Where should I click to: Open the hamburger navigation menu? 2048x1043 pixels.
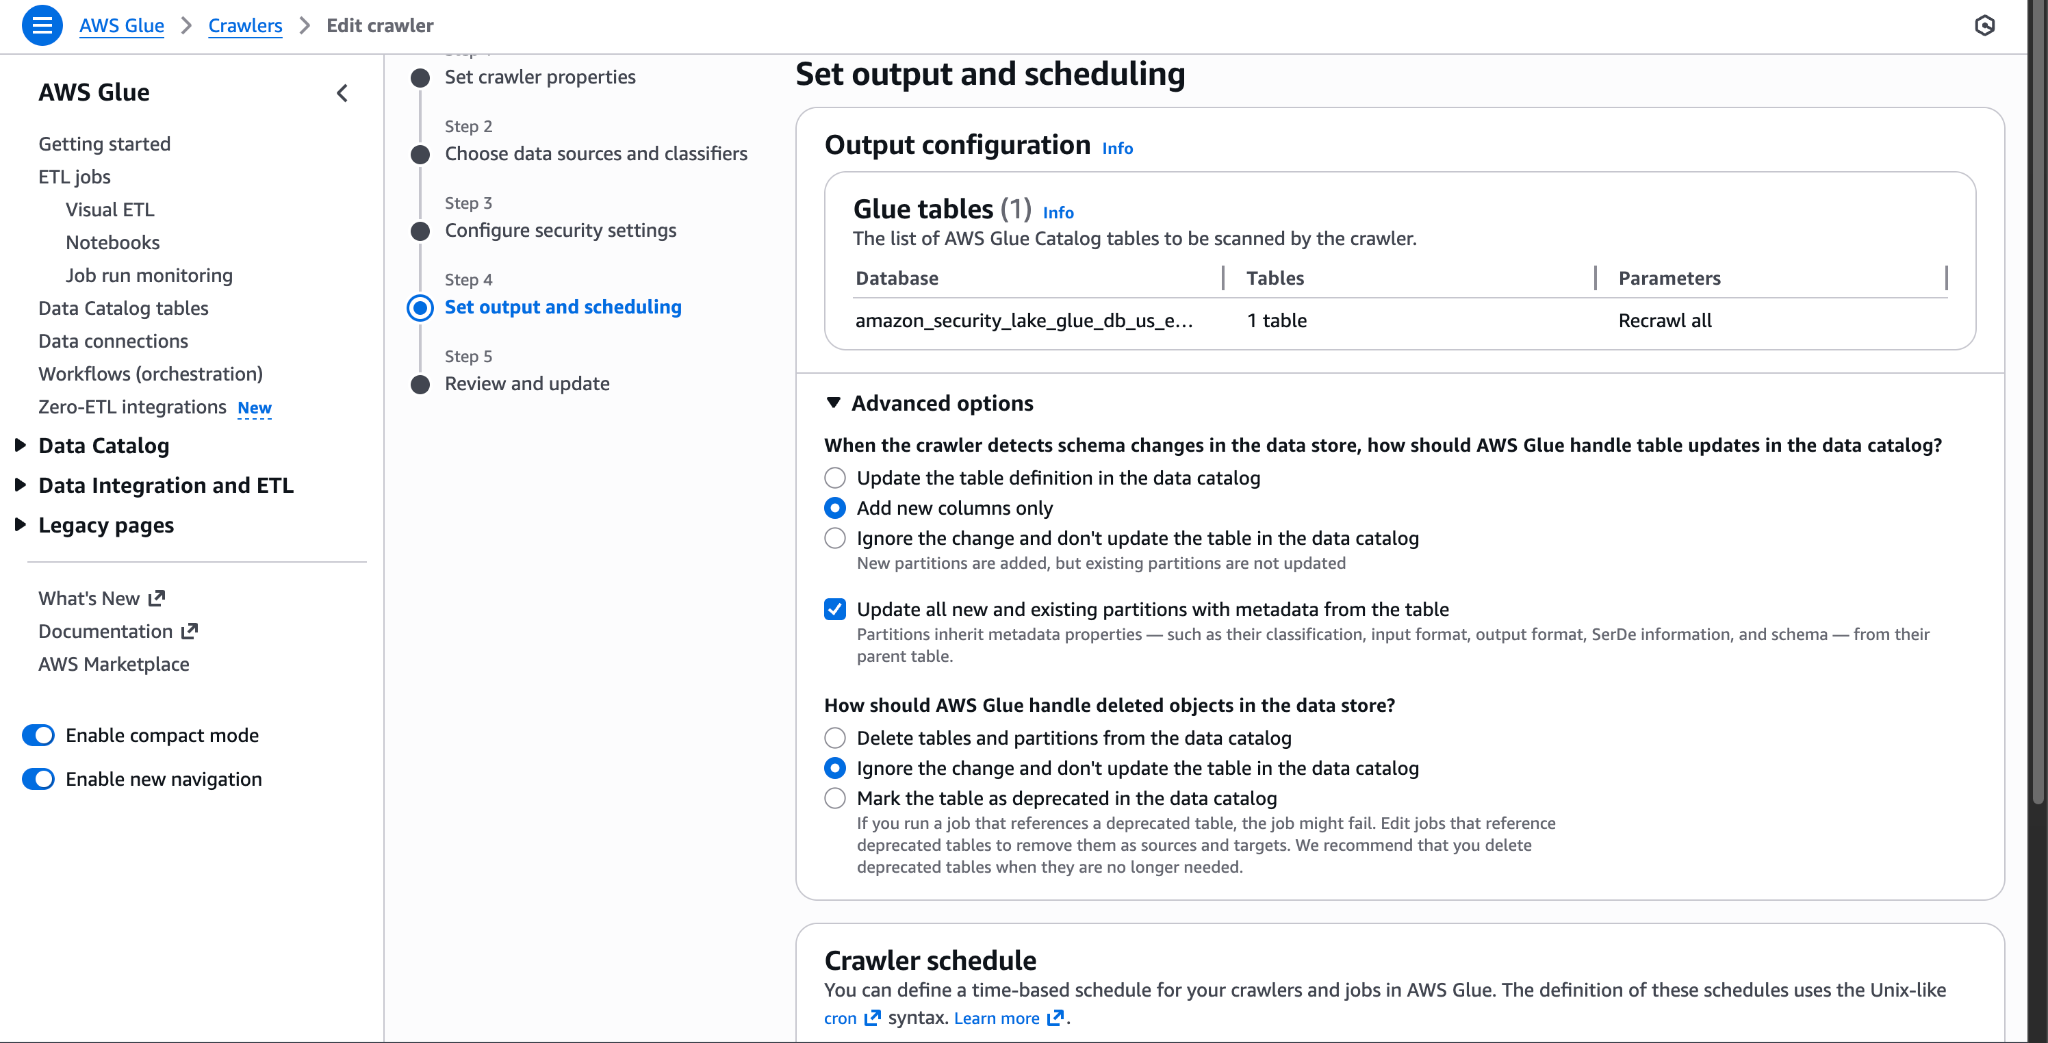(42, 25)
